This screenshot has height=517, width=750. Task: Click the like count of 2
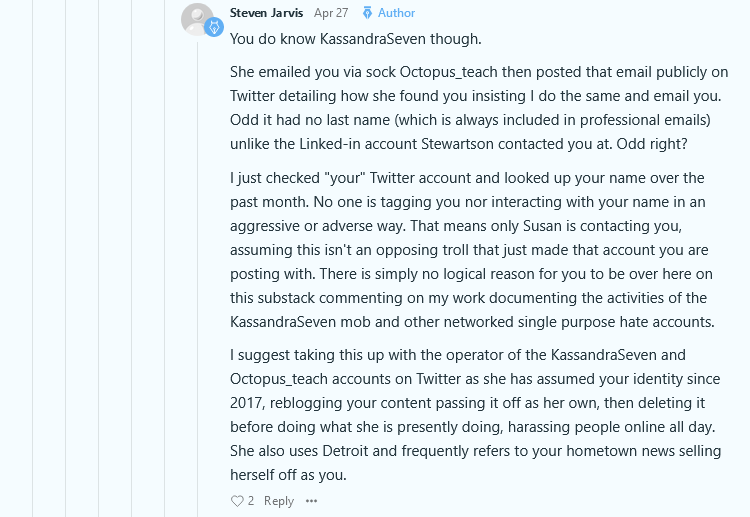[x=251, y=501]
